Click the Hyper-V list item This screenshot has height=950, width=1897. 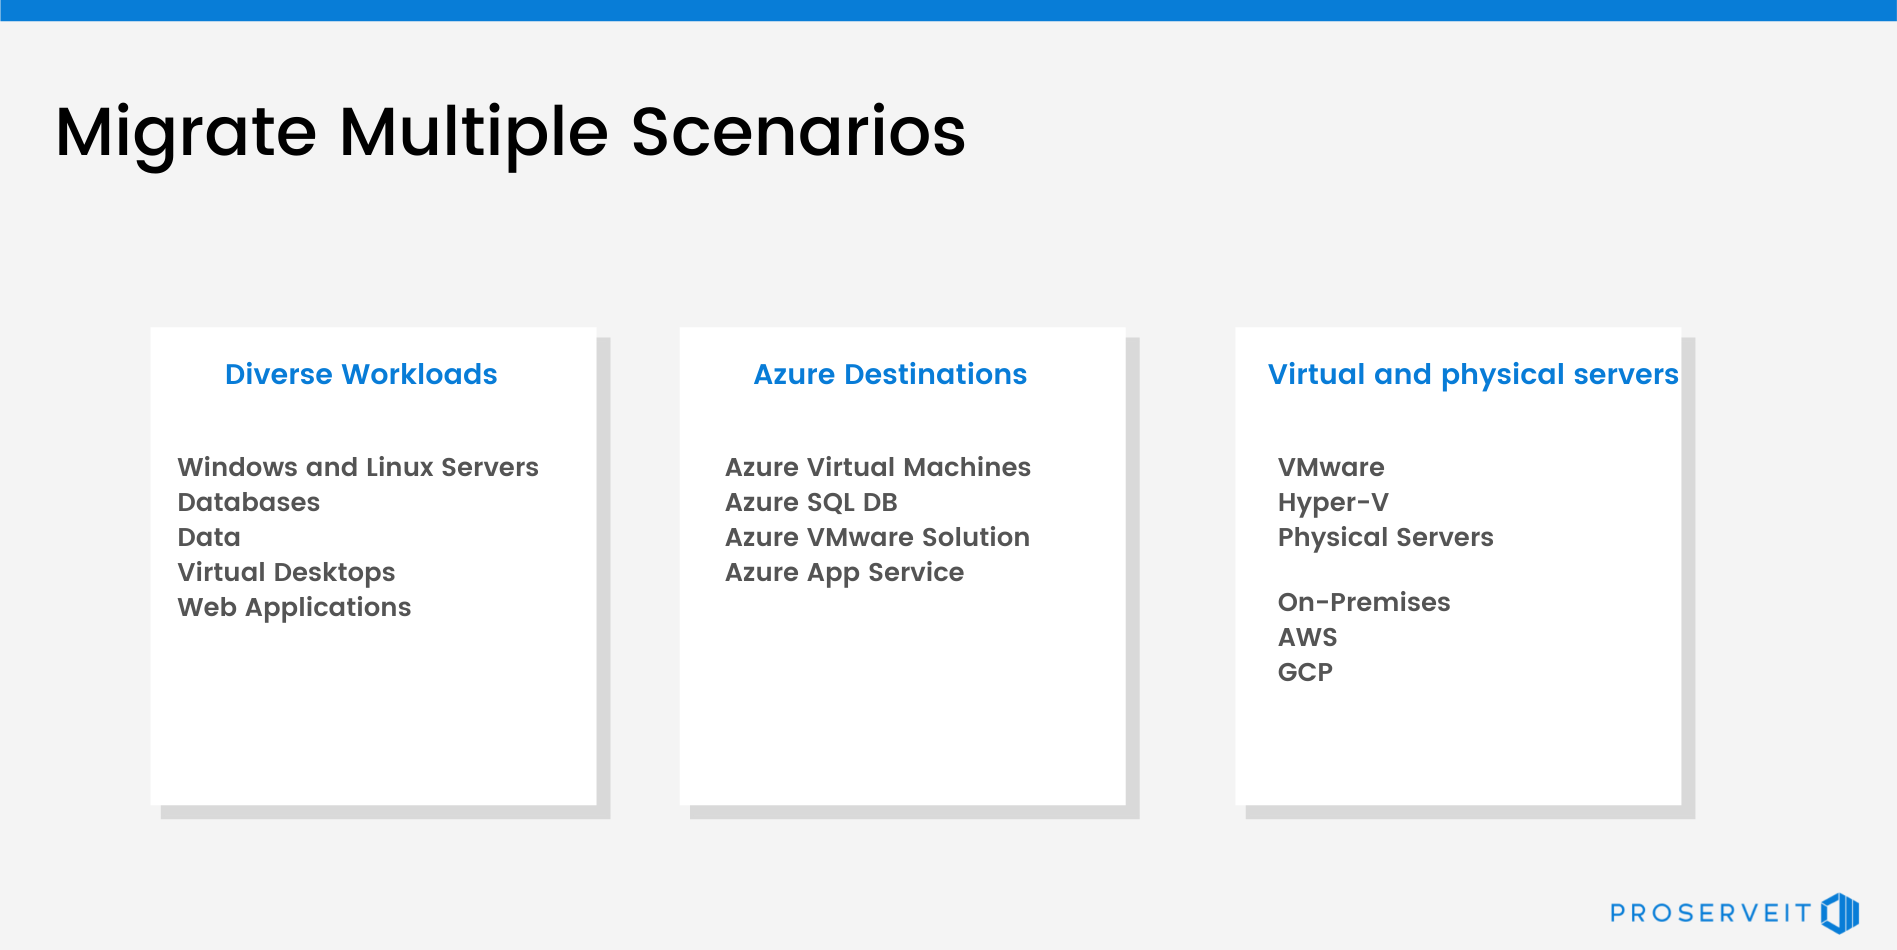coord(1333,502)
